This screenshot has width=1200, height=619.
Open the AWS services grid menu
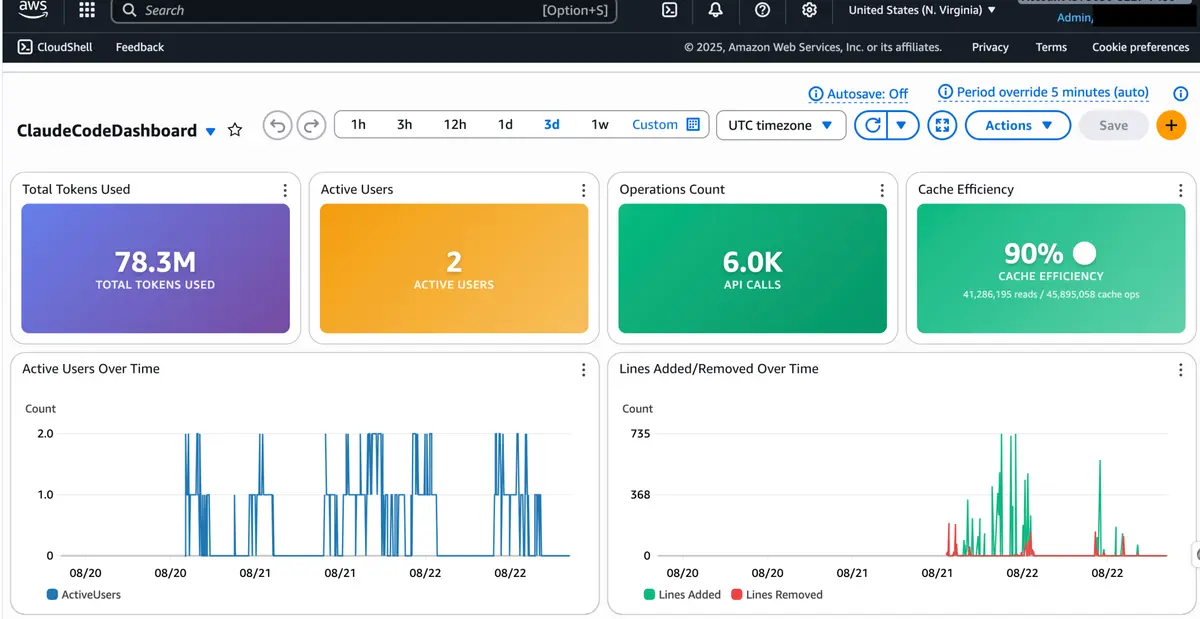[87, 10]
